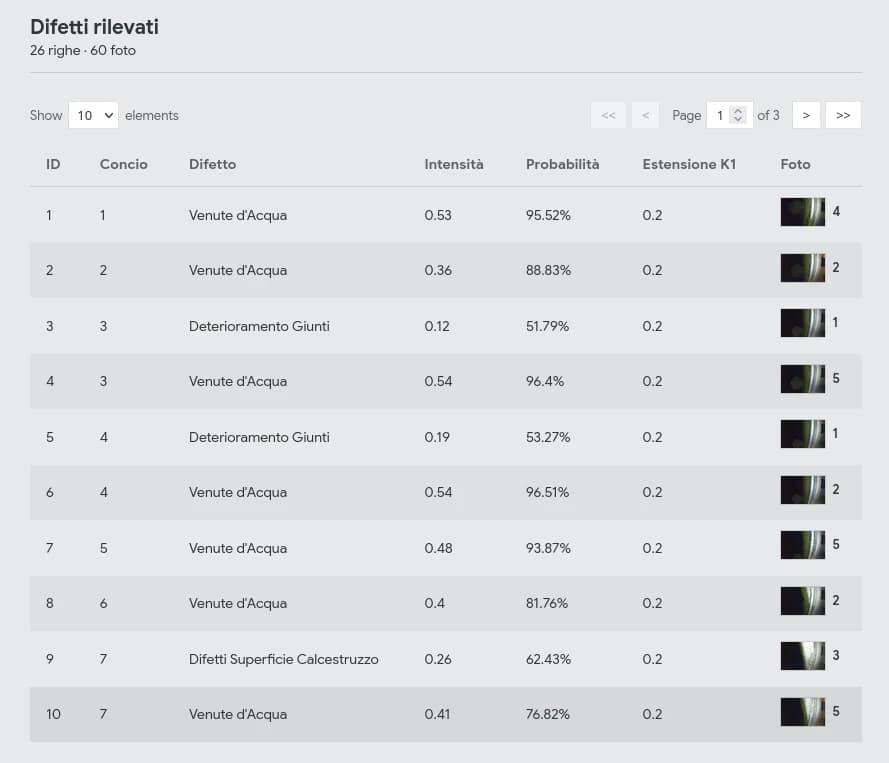Screen dimensions: 889x763
Task: Open the Show elements count dropdown
Action: coord(93,115)
